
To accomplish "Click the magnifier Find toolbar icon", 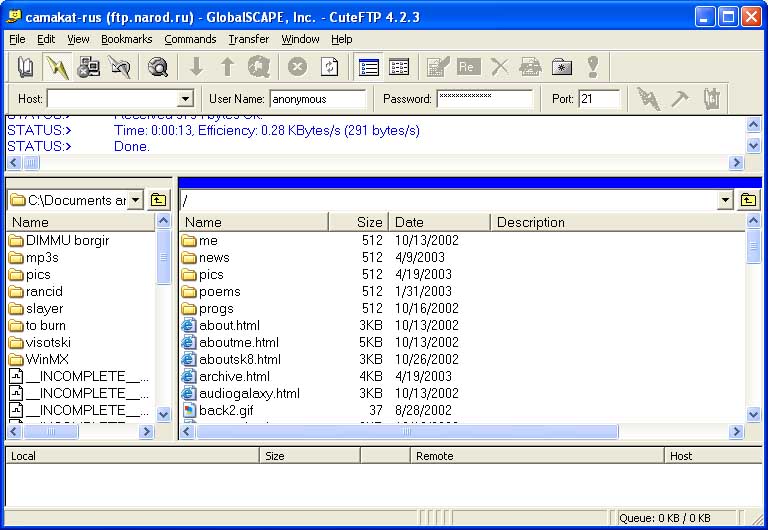I will (158, 67).
